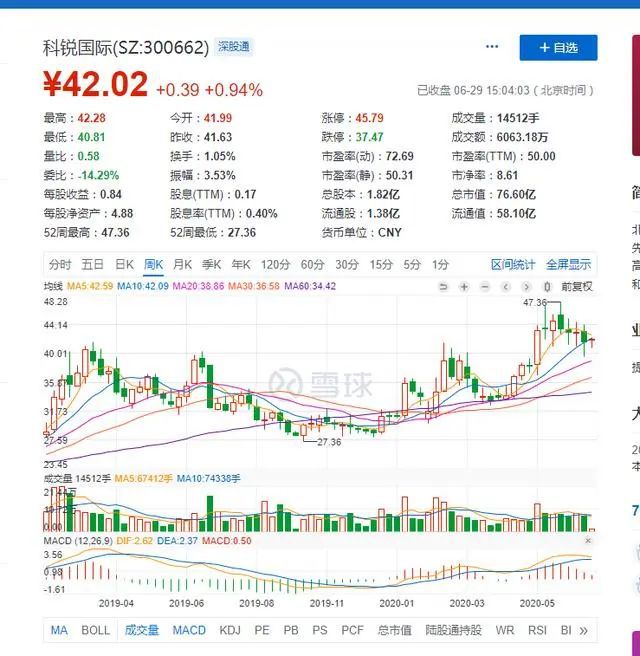Toggle the PB indicator
The height and width of the screenshot is (656, 640).
[291, 630]
